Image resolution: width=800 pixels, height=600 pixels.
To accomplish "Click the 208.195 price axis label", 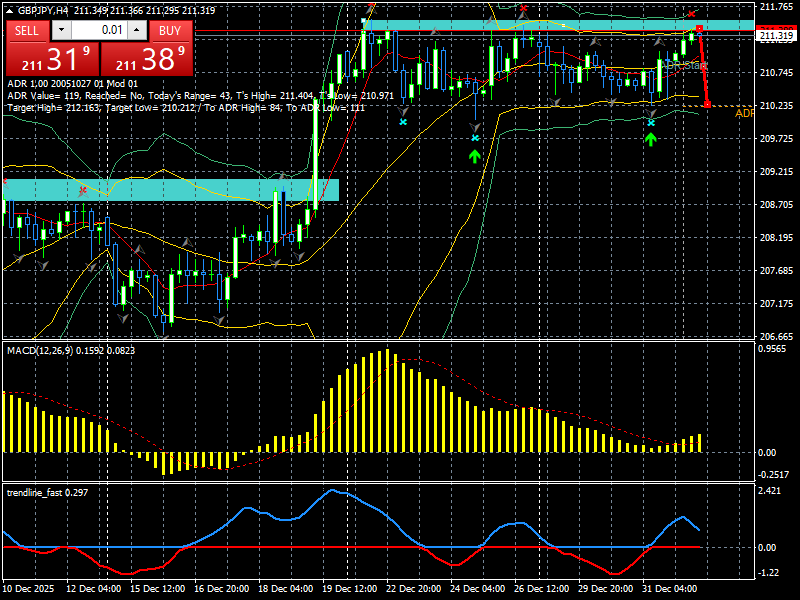I will point(776,238).
